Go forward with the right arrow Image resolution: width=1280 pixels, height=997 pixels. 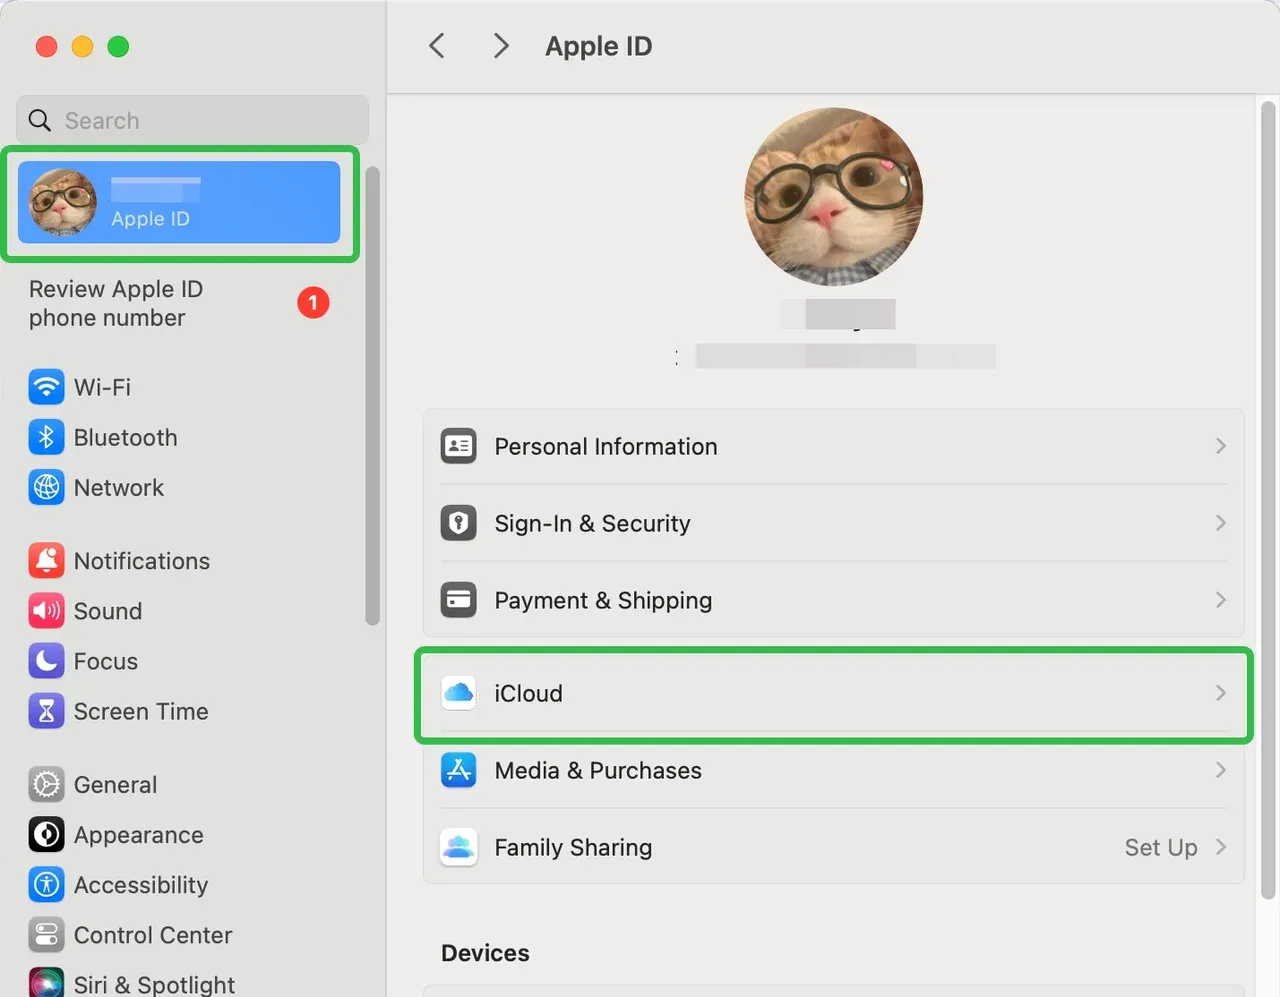pyautogui.click(x=501, y=46)
